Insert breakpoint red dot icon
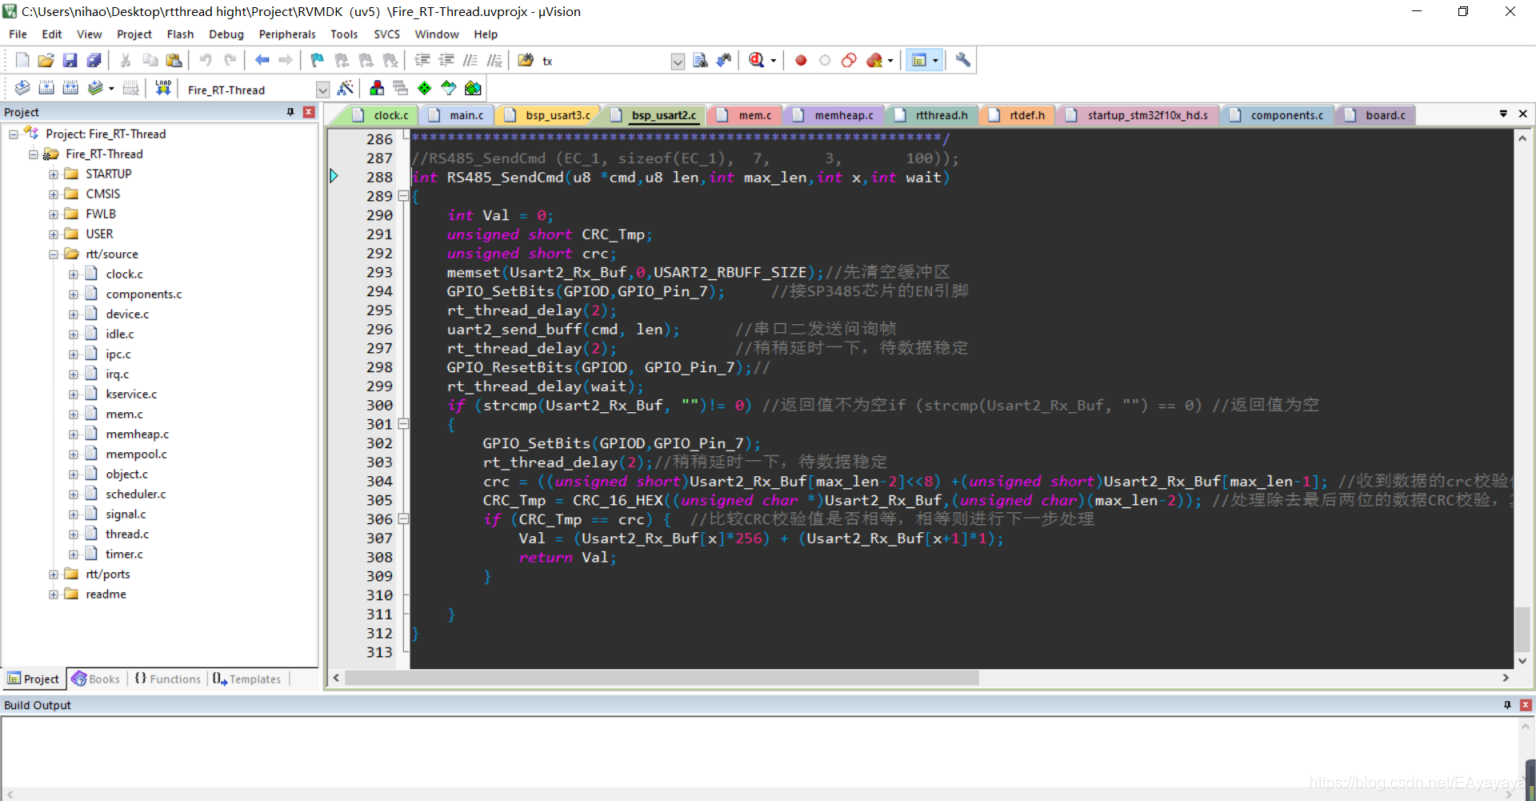Screen dimensions: 1536x801 coord(801,60)
